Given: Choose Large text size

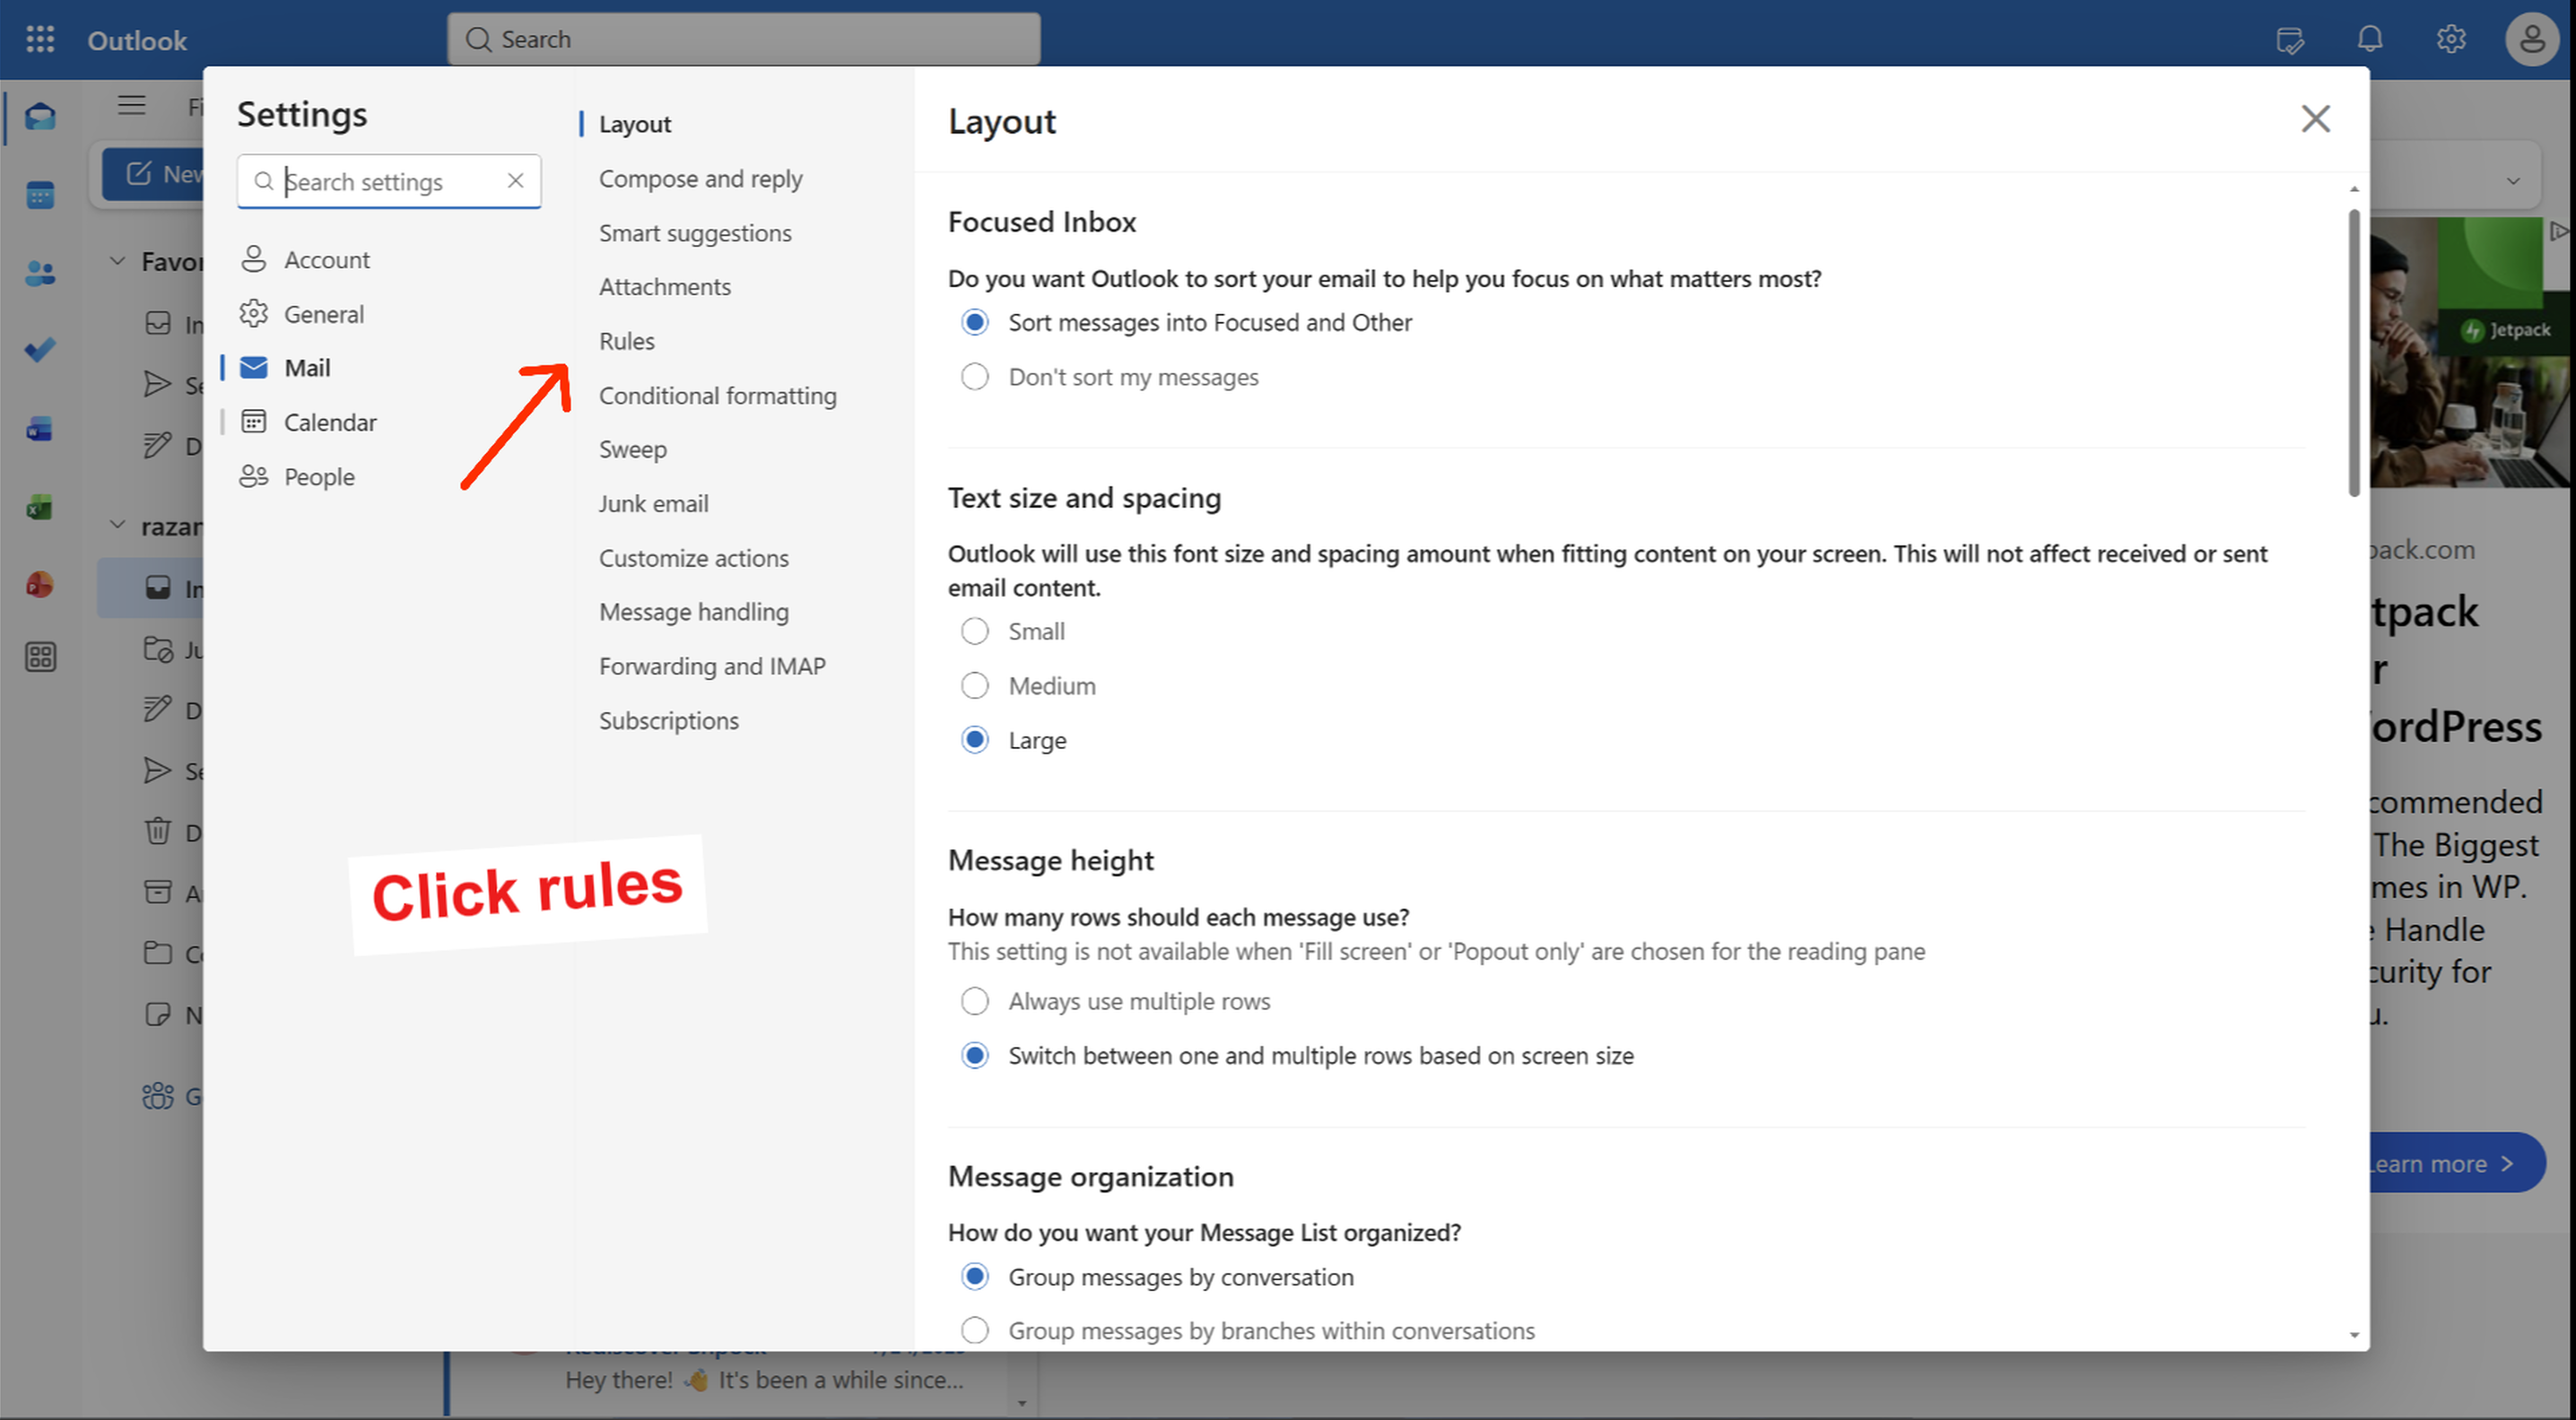Looking at the screenshot, I should click(974, 740).
